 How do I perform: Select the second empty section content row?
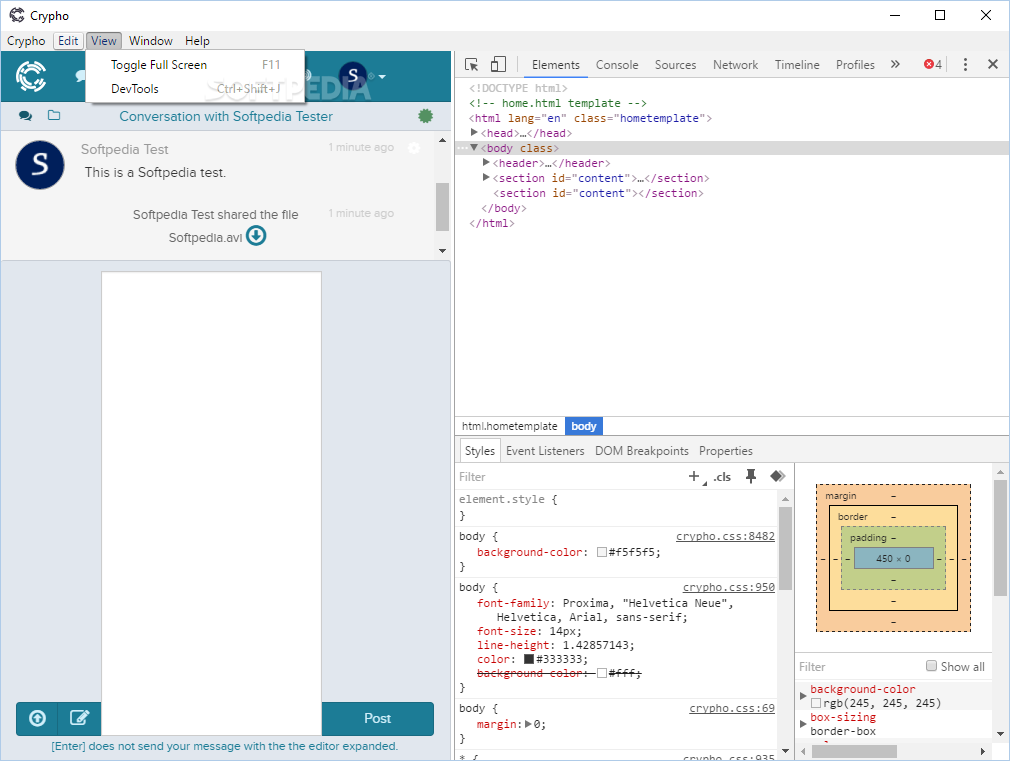[598, 193]
